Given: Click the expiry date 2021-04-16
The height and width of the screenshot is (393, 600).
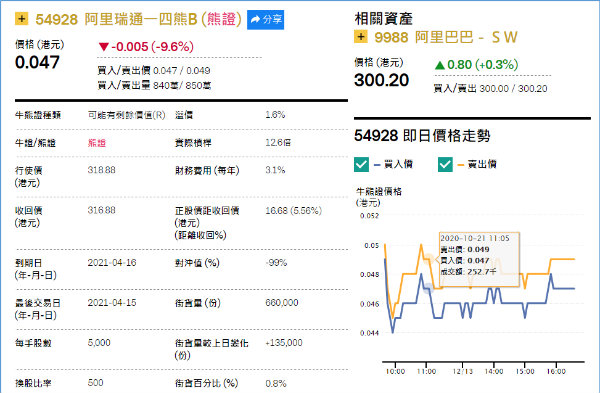Looking at the screenshot, I should coord(112,263).
